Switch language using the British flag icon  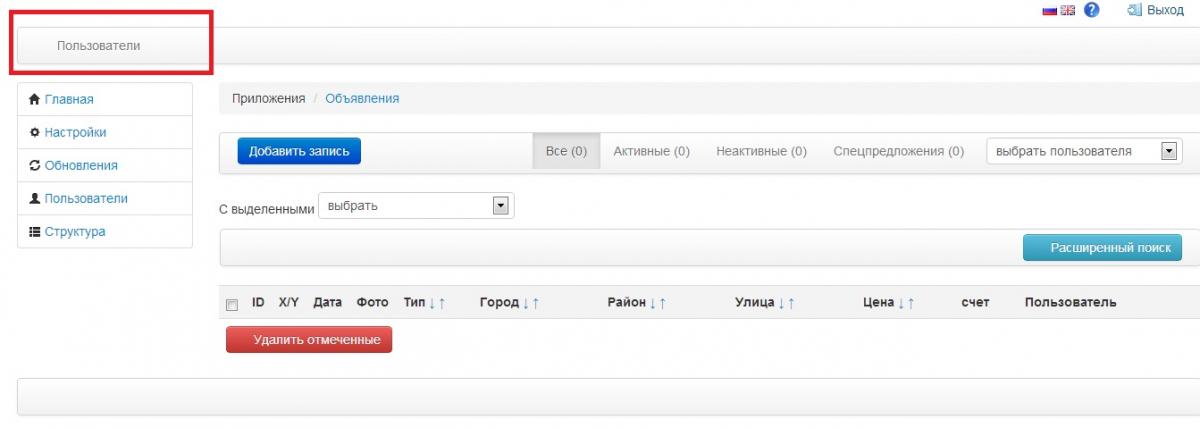(1067, 10)
